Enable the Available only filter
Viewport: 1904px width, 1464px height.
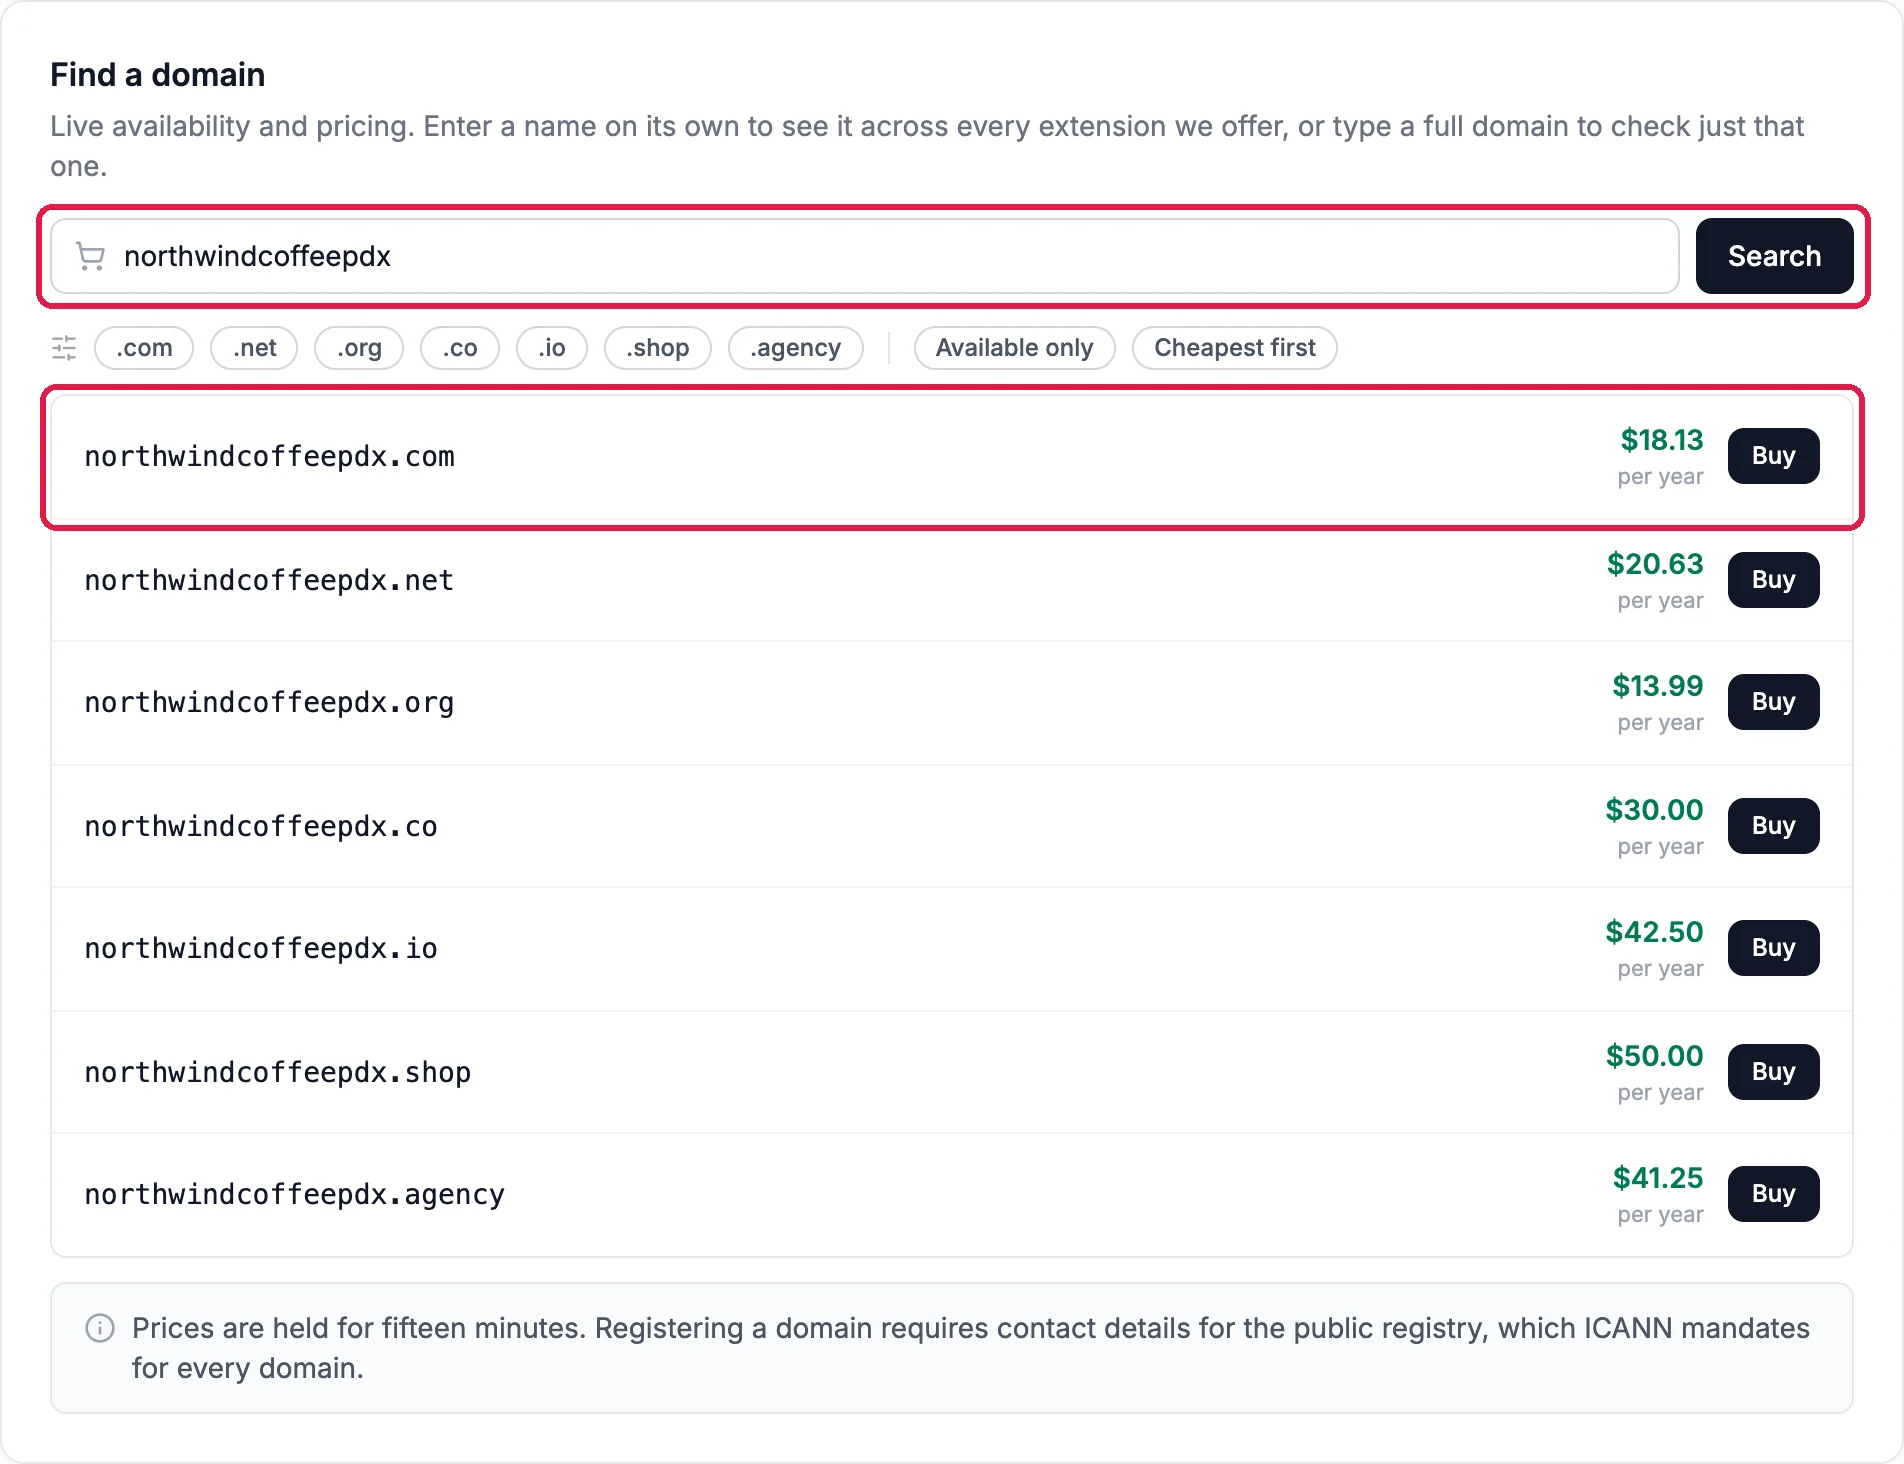click(x=1015, y=348)
